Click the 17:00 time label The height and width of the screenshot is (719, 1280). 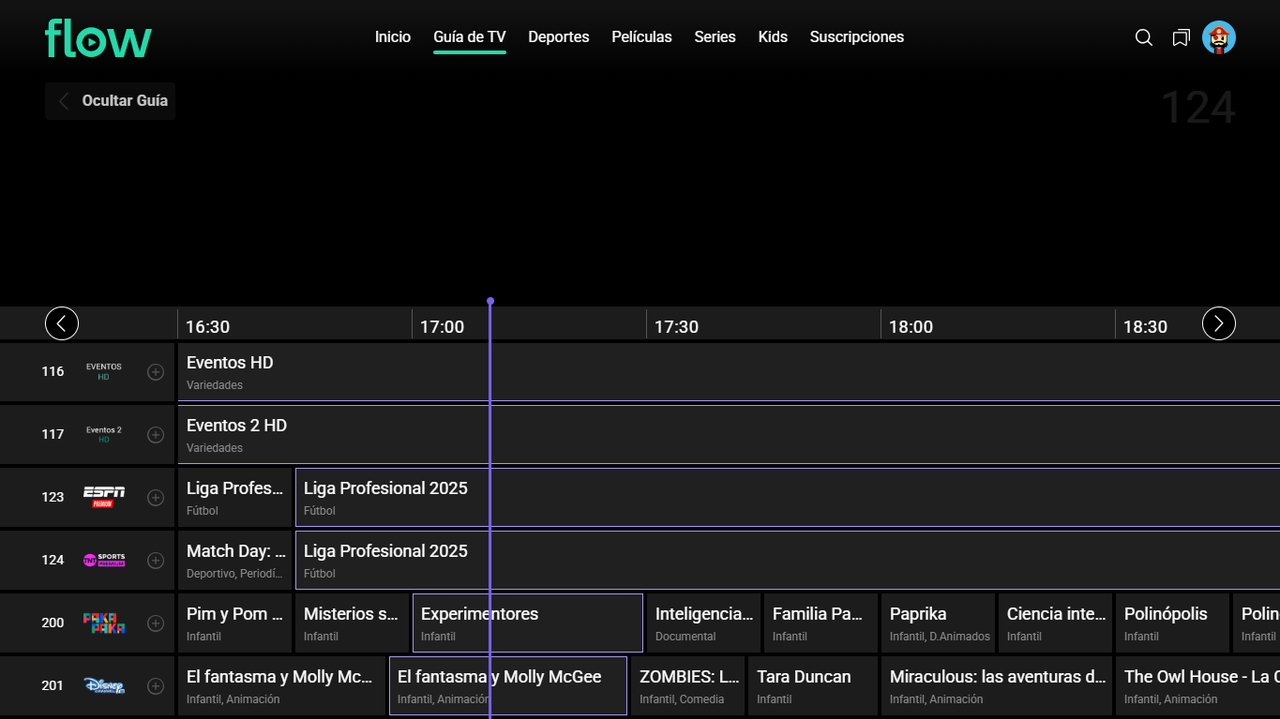(x=442, y=327)
